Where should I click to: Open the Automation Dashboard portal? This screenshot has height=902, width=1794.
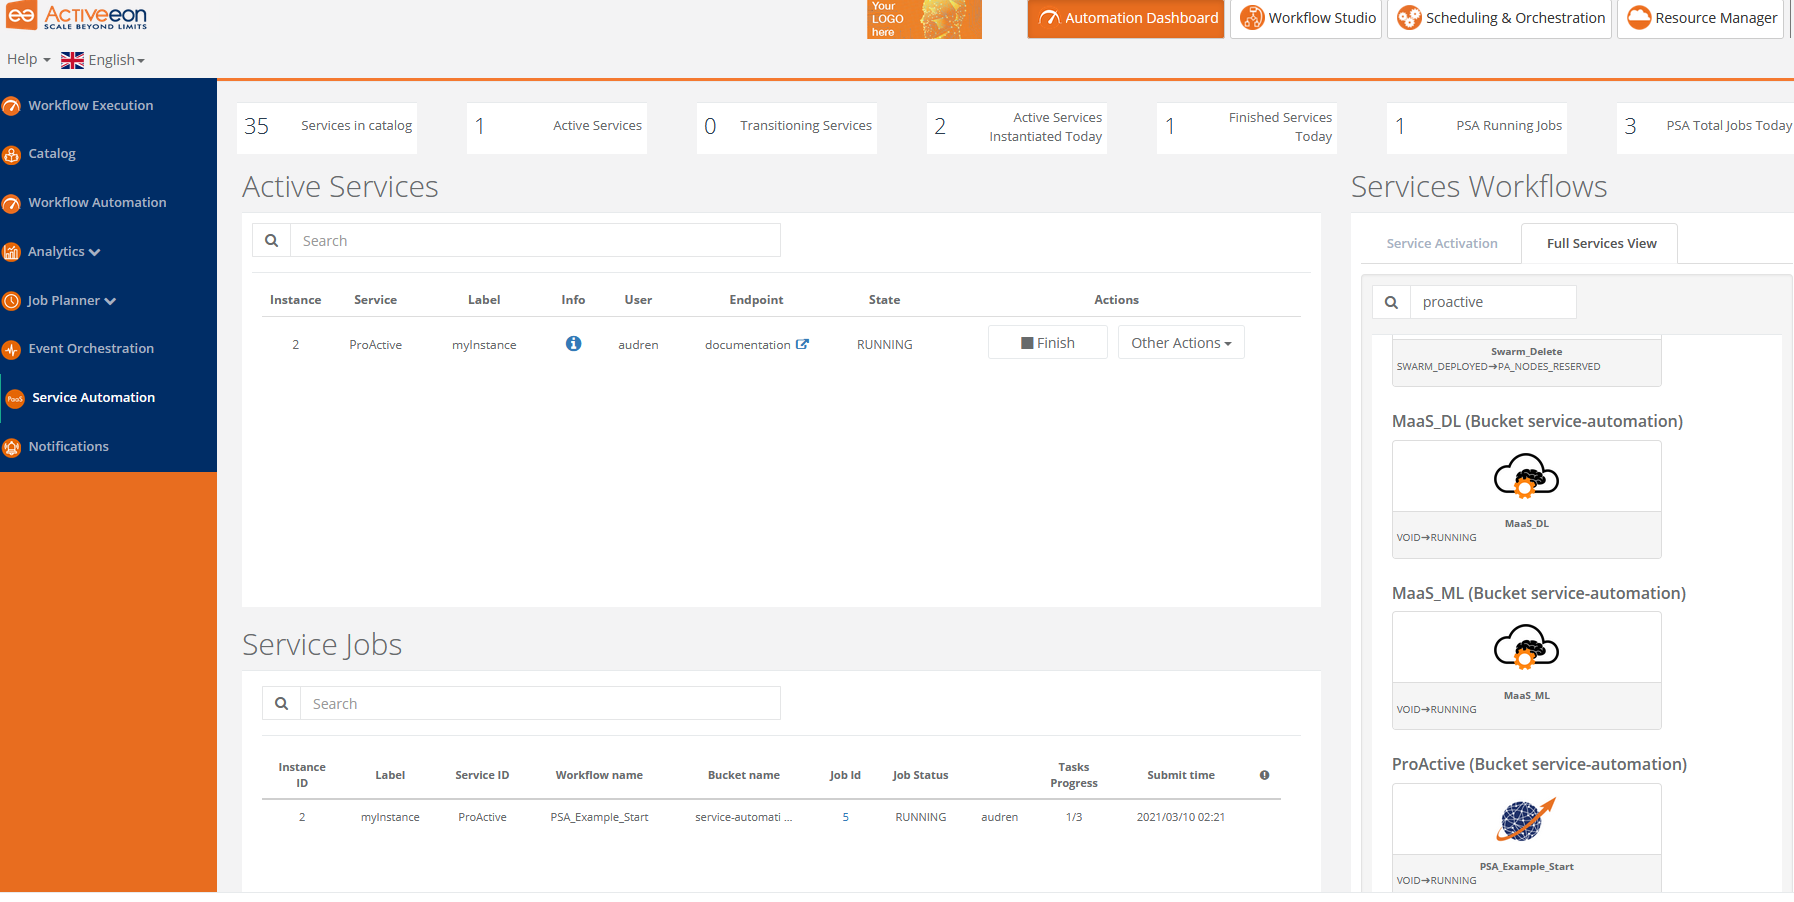click(x=1126, y=18)
